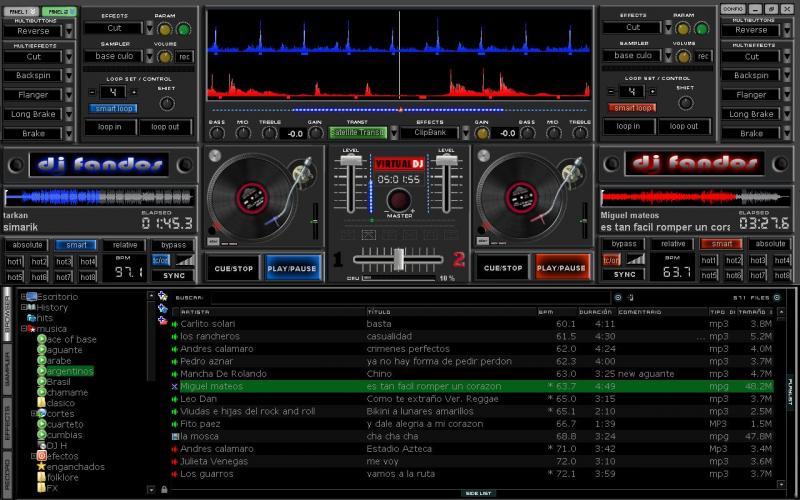Click the crossfader slider handle
Screen dimensions: 800x500
coord(398,259)
